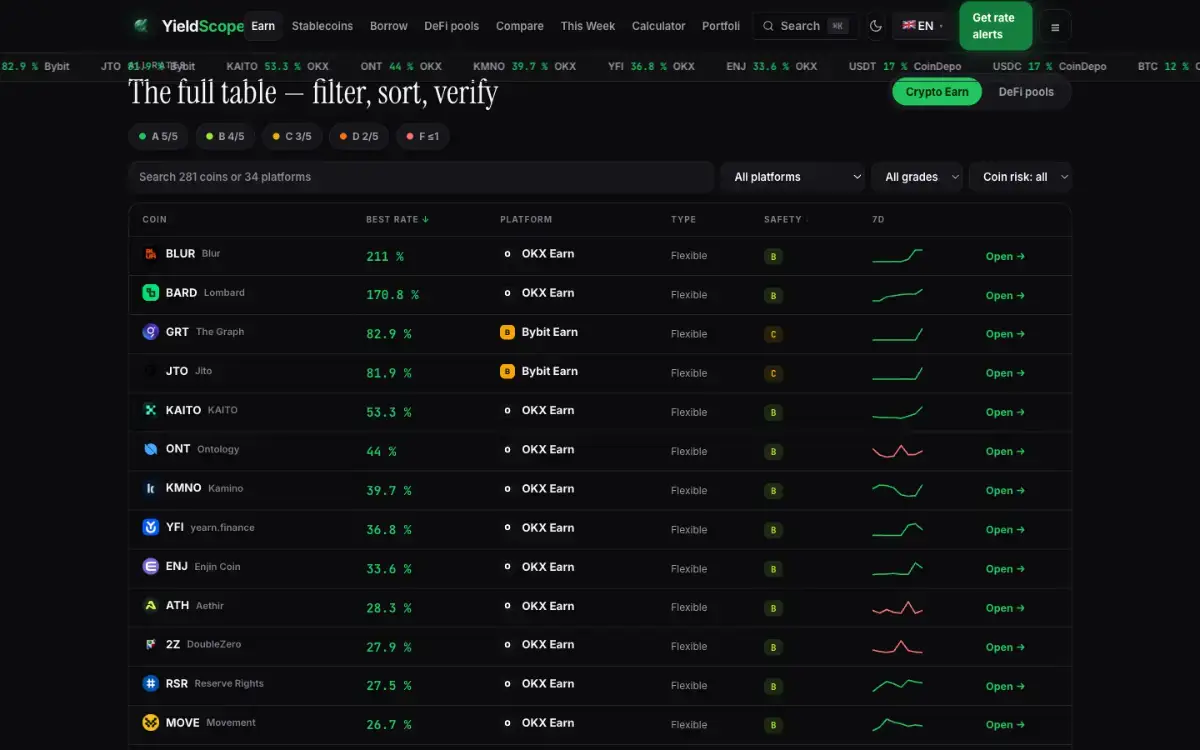Open the All platforms dropdown
1200x750 pixels.
pyautogui.click(x=793, y=177)
